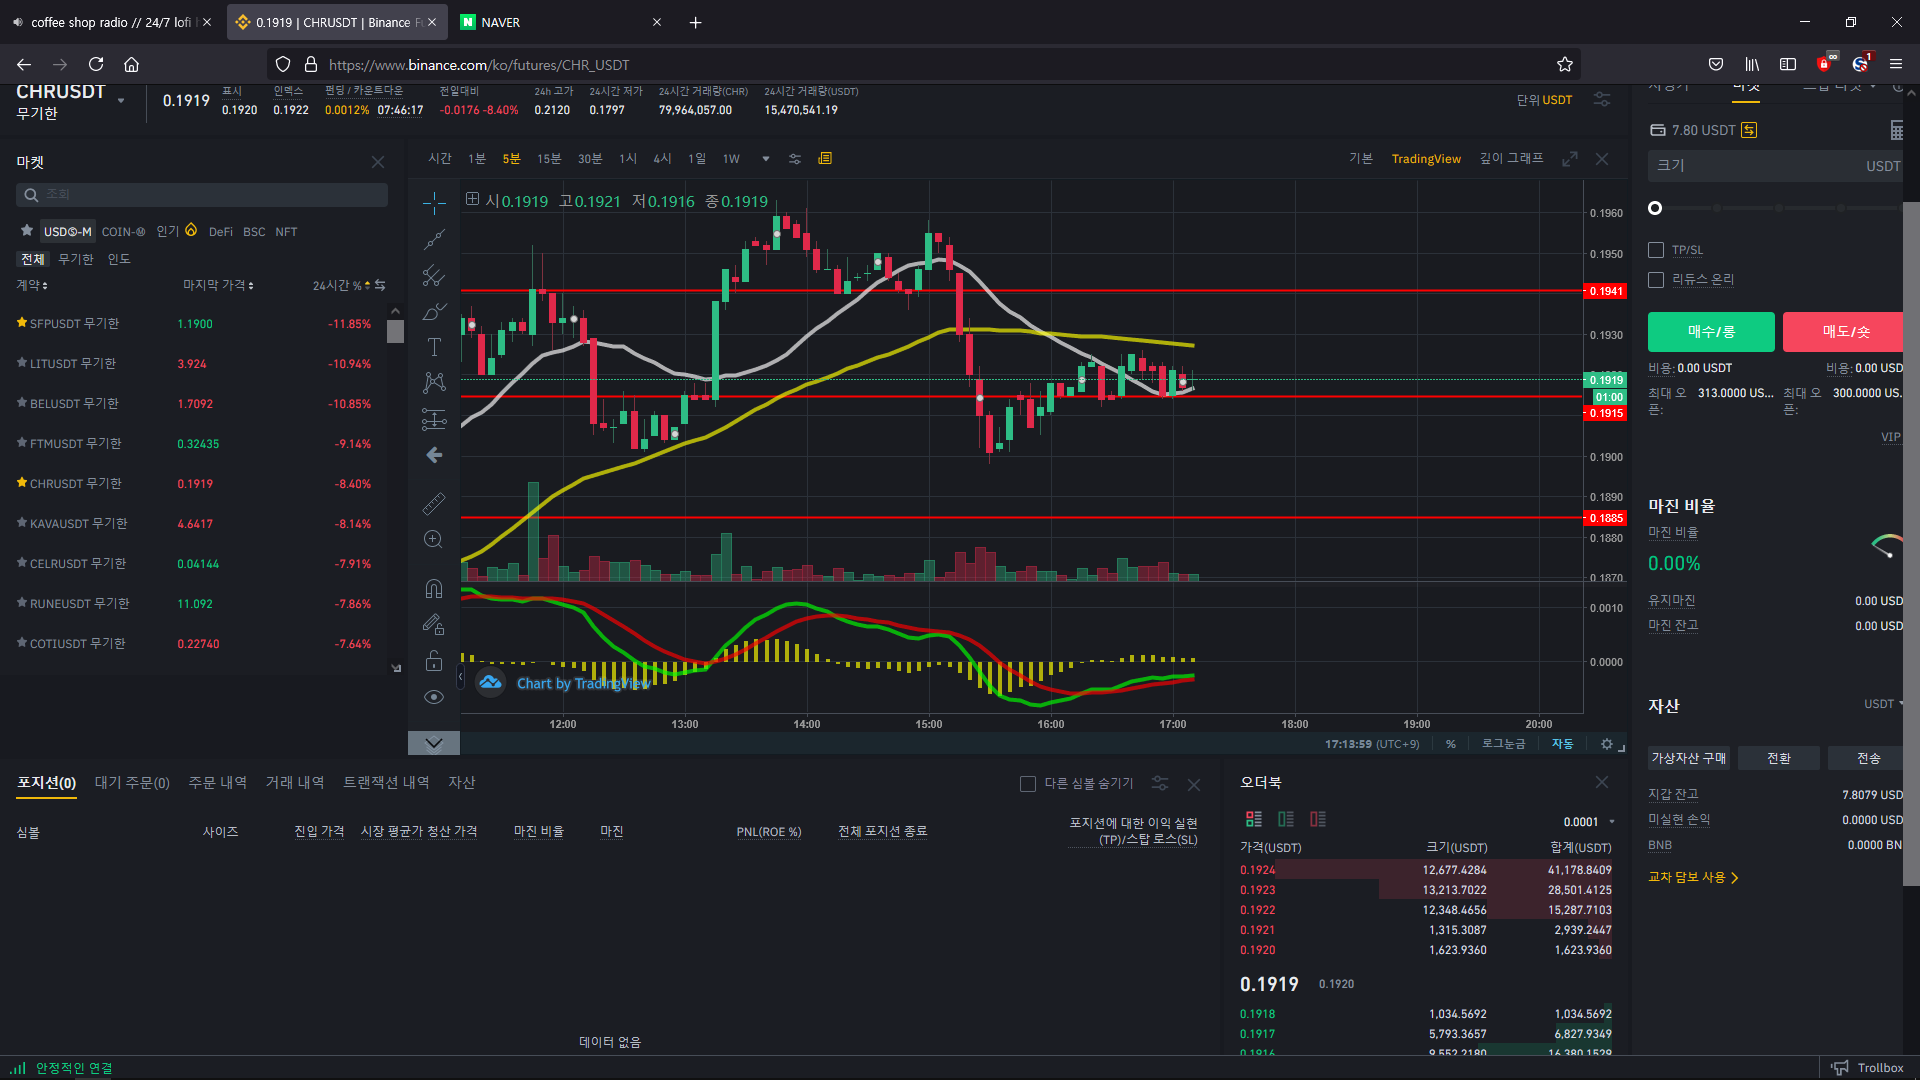Click the order size slider handle
The width and height of the screenshot is (1920, 1080).
(1655, 208)
